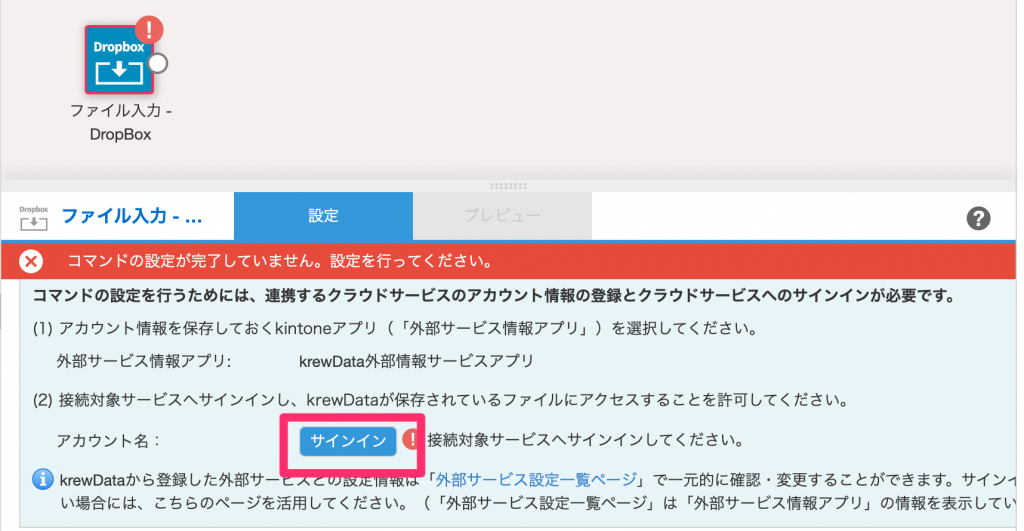This screenshot has width=1024, height=531.
Task: Click the ファイル入力 - DropBox node label
Action: pos(121,122)
